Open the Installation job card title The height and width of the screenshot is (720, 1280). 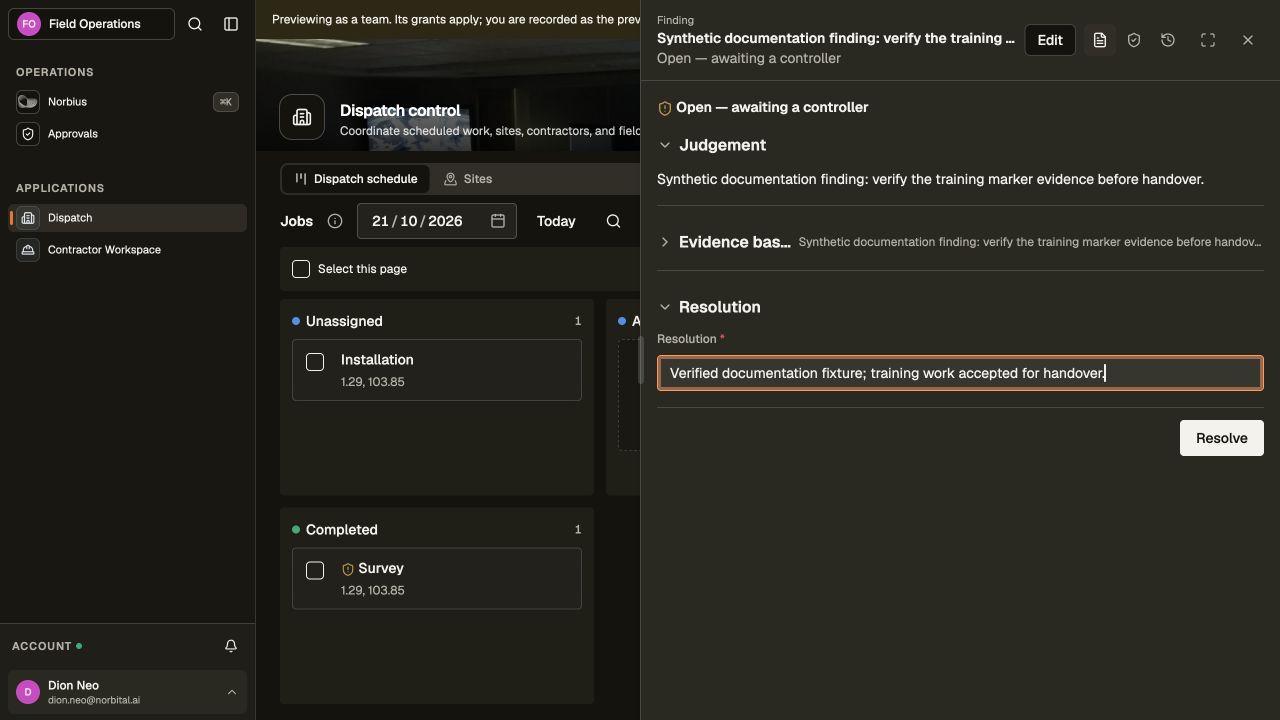(x=377, y=360)
